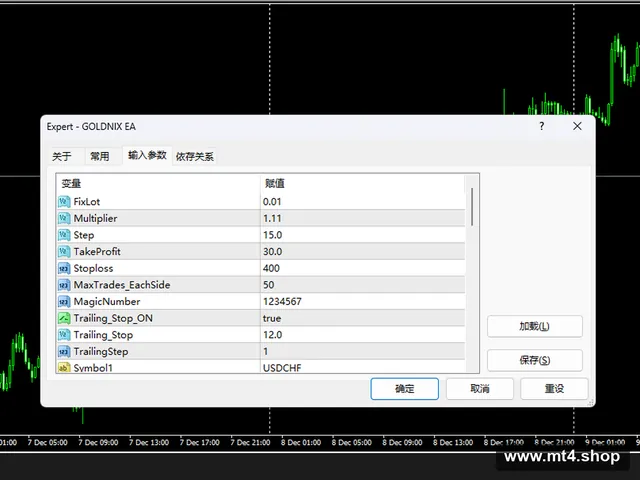Click the 8 Dec 13:00 chart time label
The width and height of the screenshot is (640, 480).
click(453, 442)
